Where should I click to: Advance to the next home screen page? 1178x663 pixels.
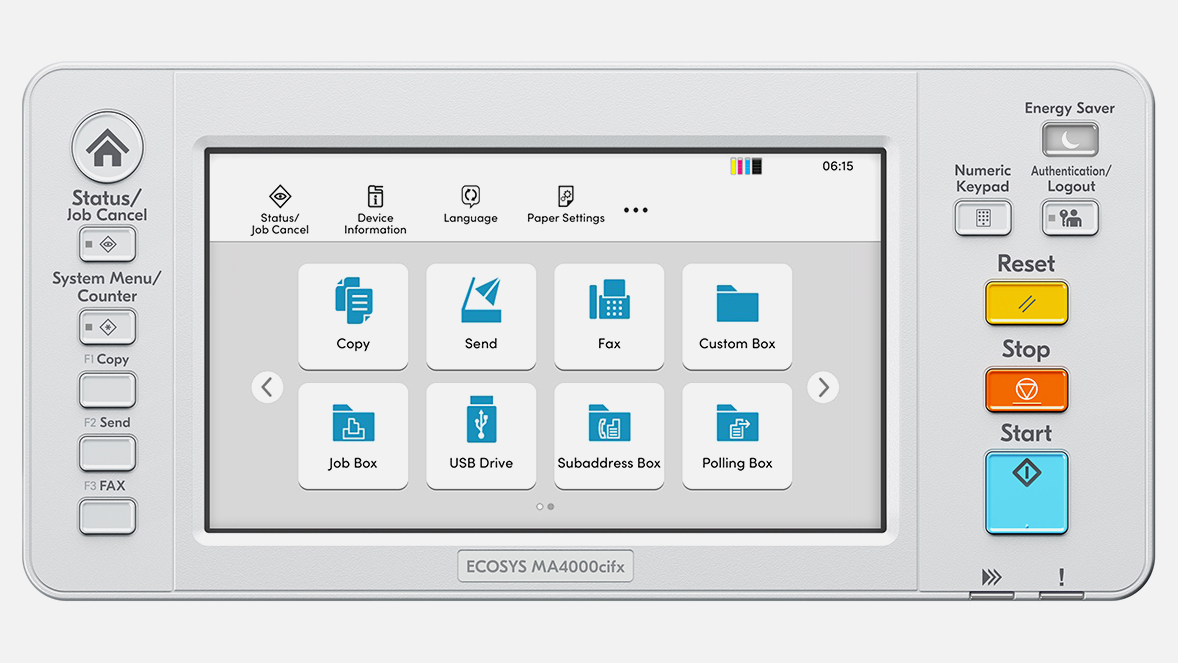822,386
